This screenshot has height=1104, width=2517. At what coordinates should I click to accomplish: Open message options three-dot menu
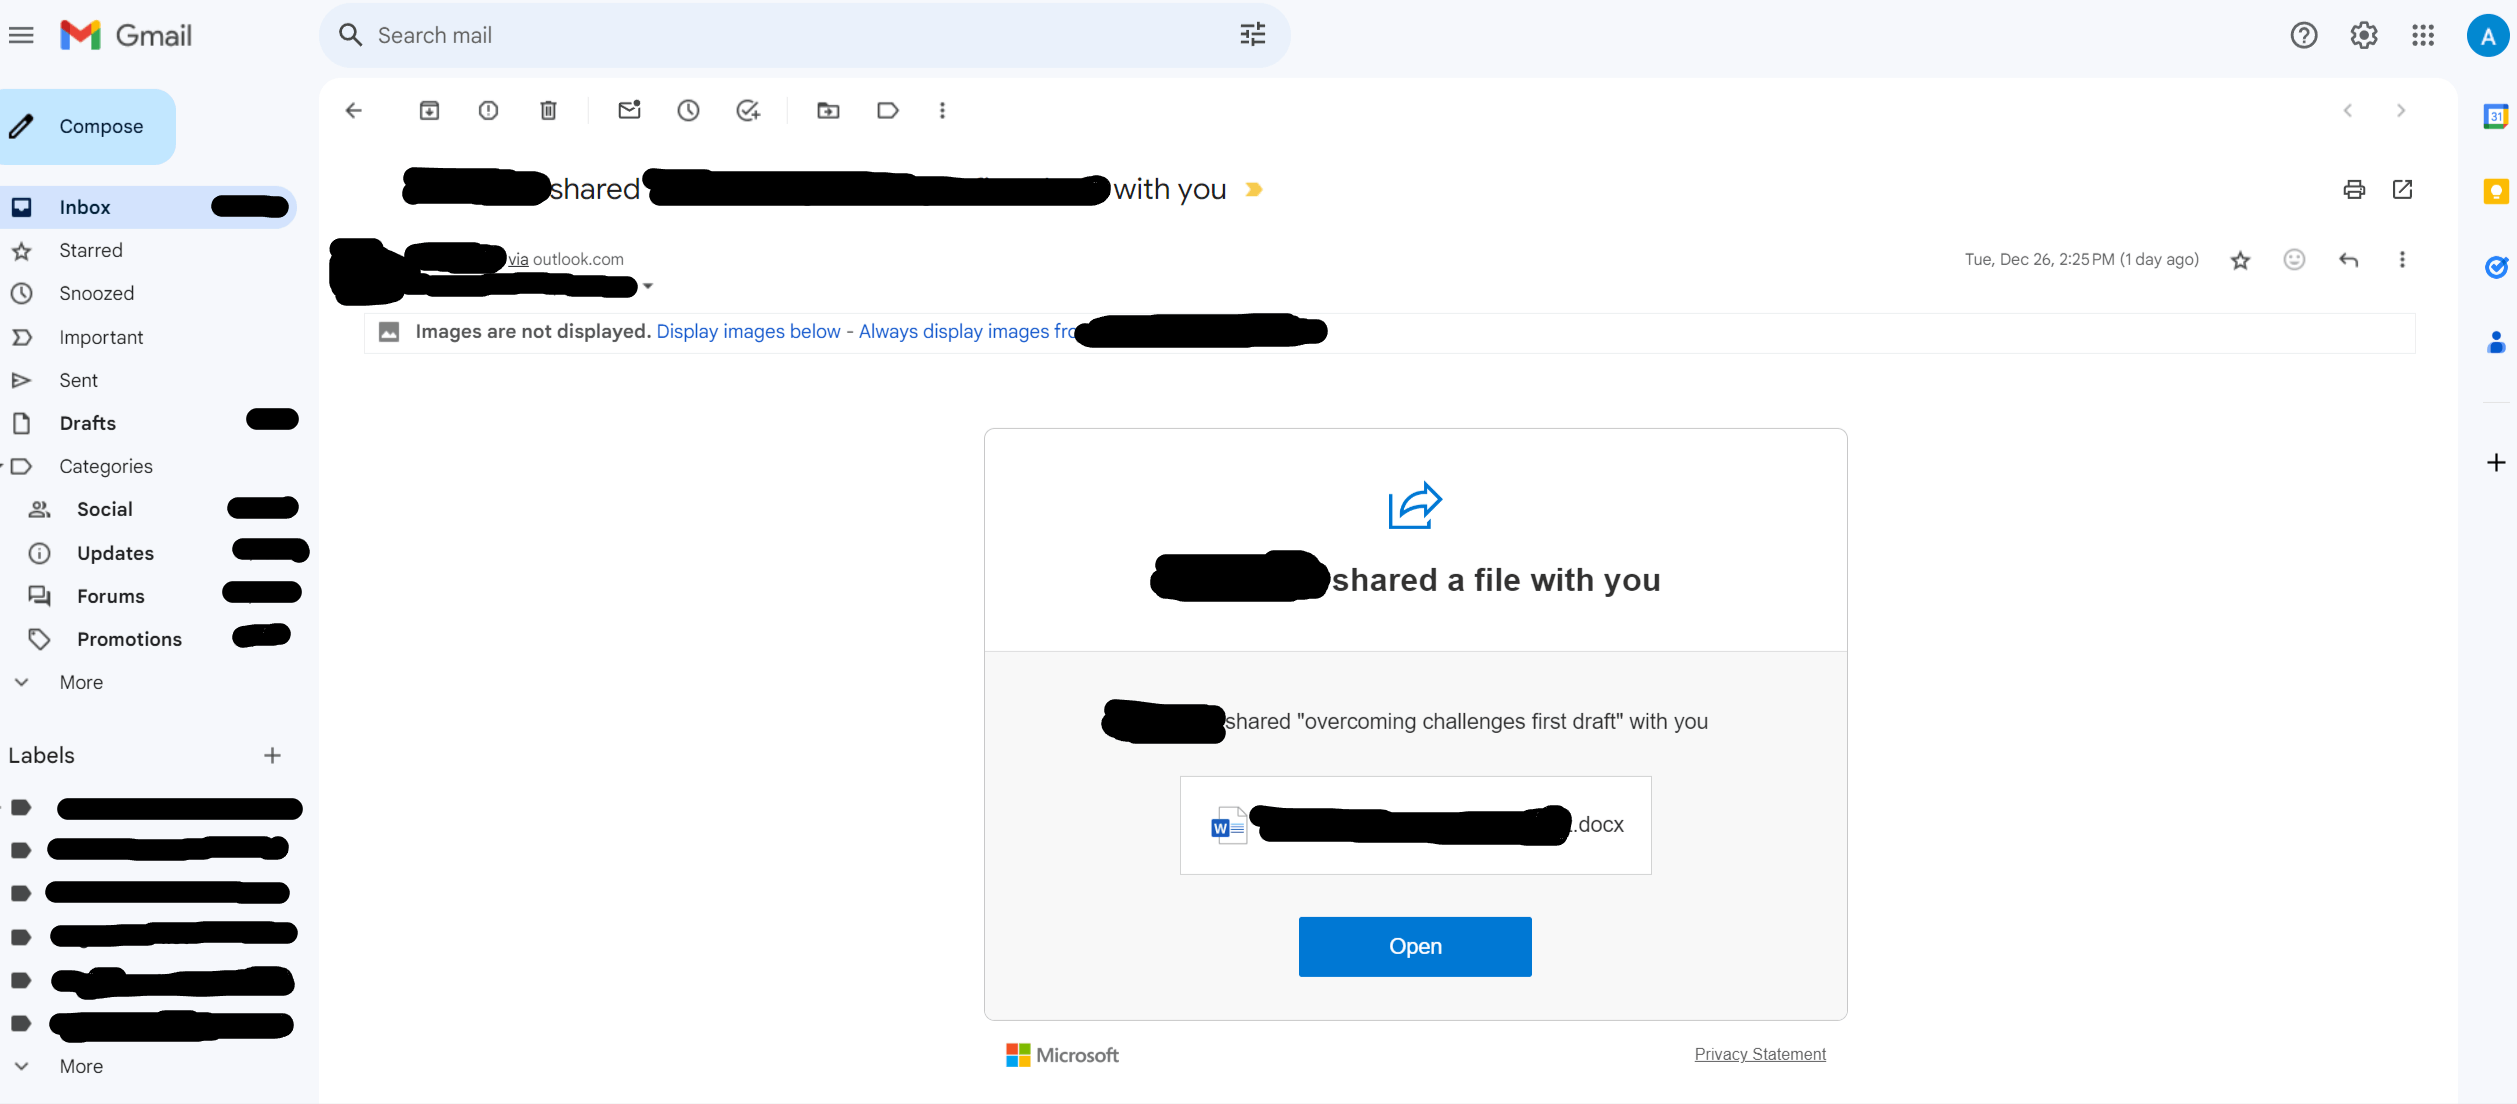click(2402, 260)
